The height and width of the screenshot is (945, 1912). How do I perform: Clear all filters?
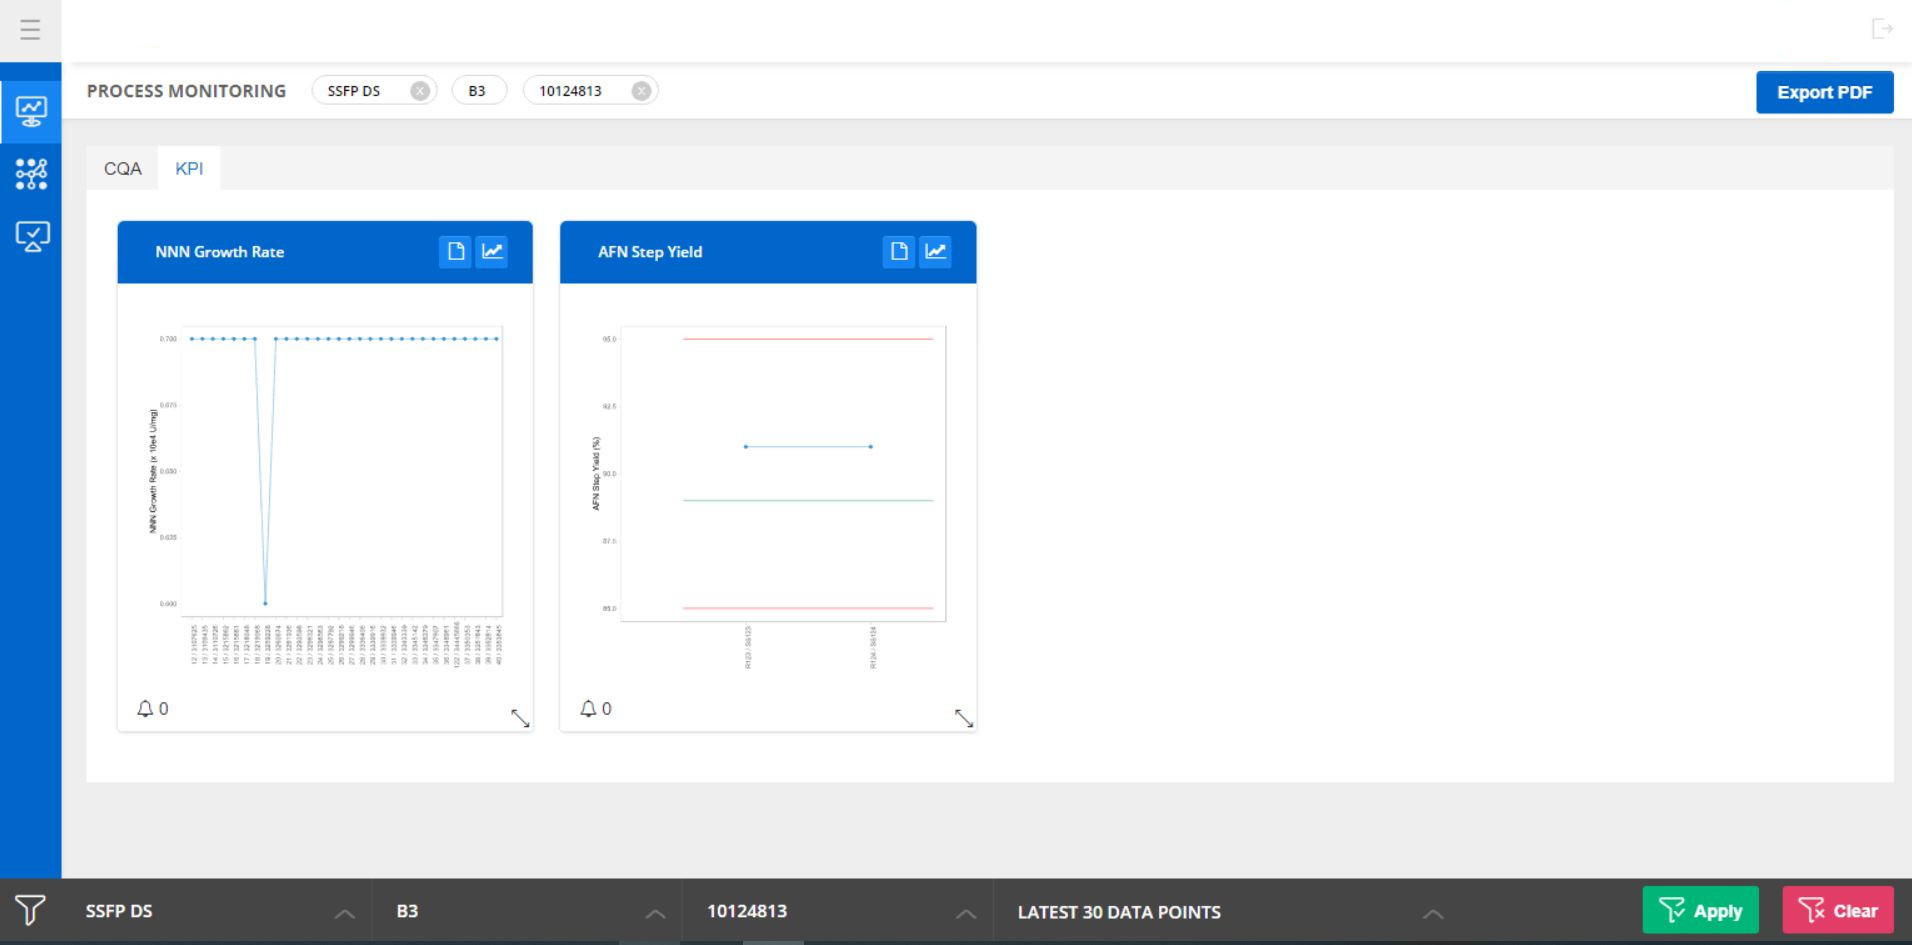[1837, 910]
